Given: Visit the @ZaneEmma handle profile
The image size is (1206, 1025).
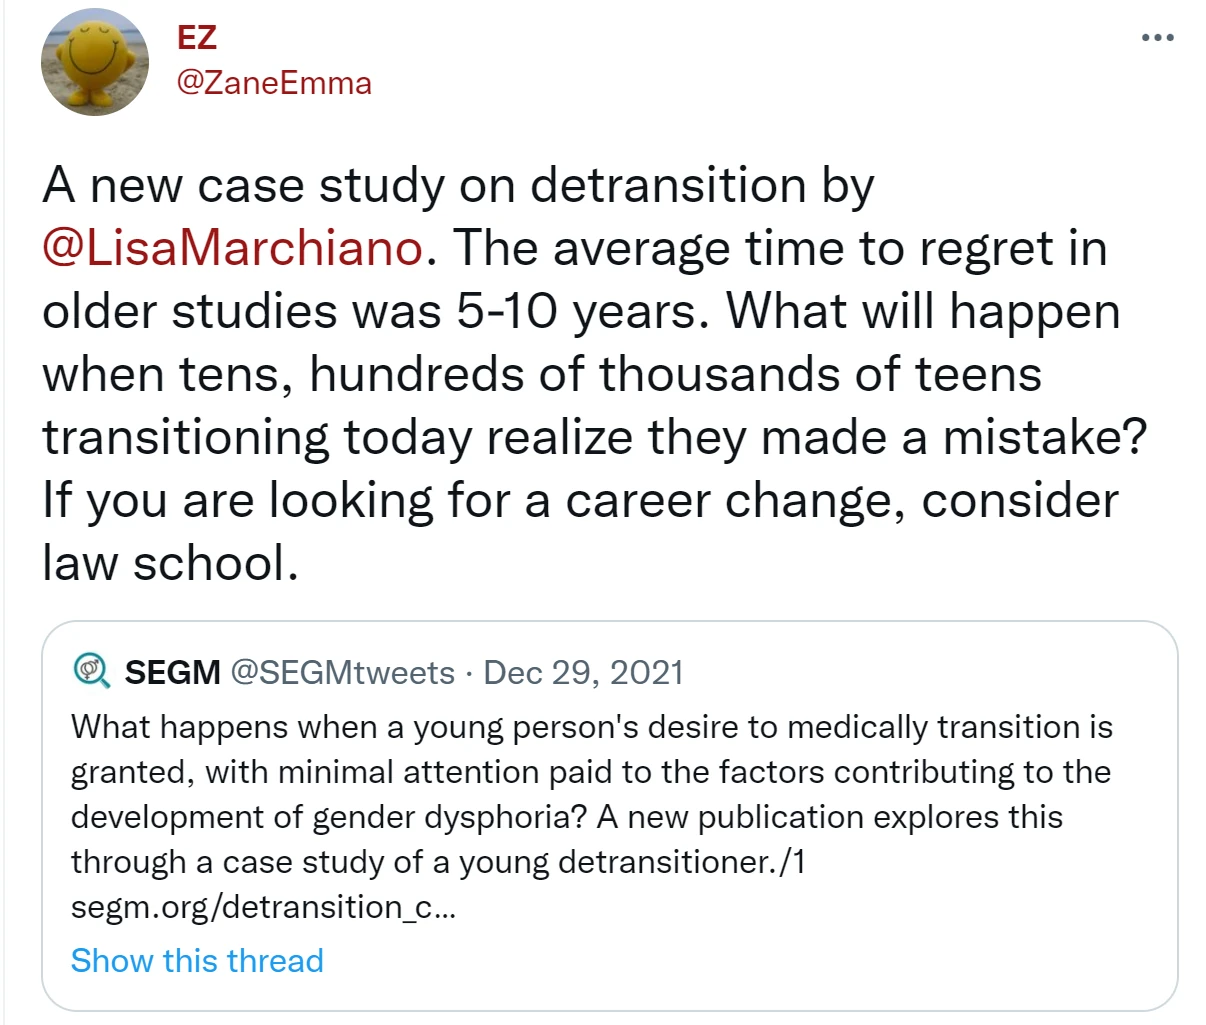Looking at the screenshot, I should 274,83.
